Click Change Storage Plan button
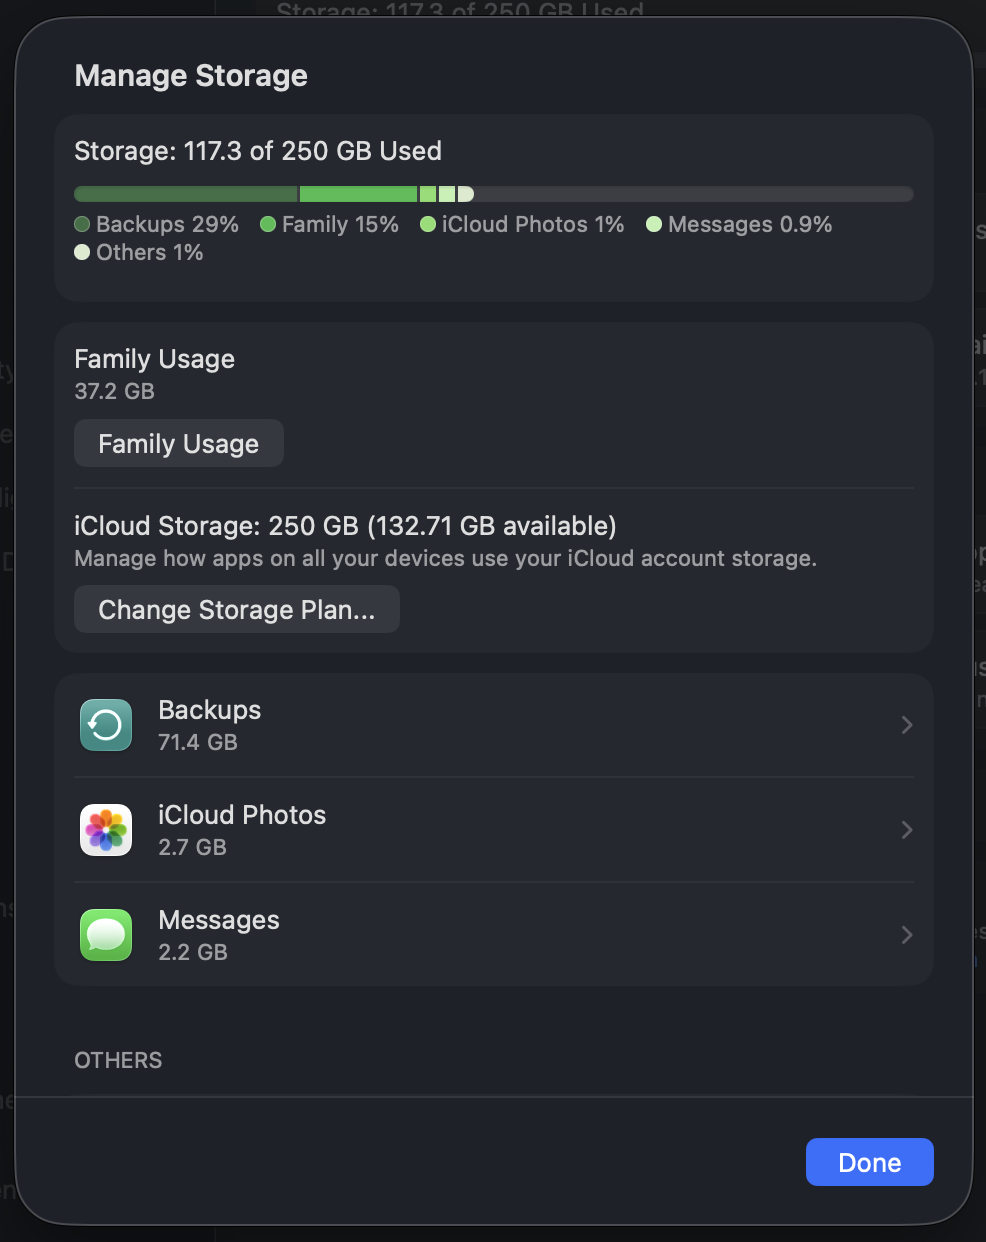Screen dimensions: 986x1242 pos(237,609)
